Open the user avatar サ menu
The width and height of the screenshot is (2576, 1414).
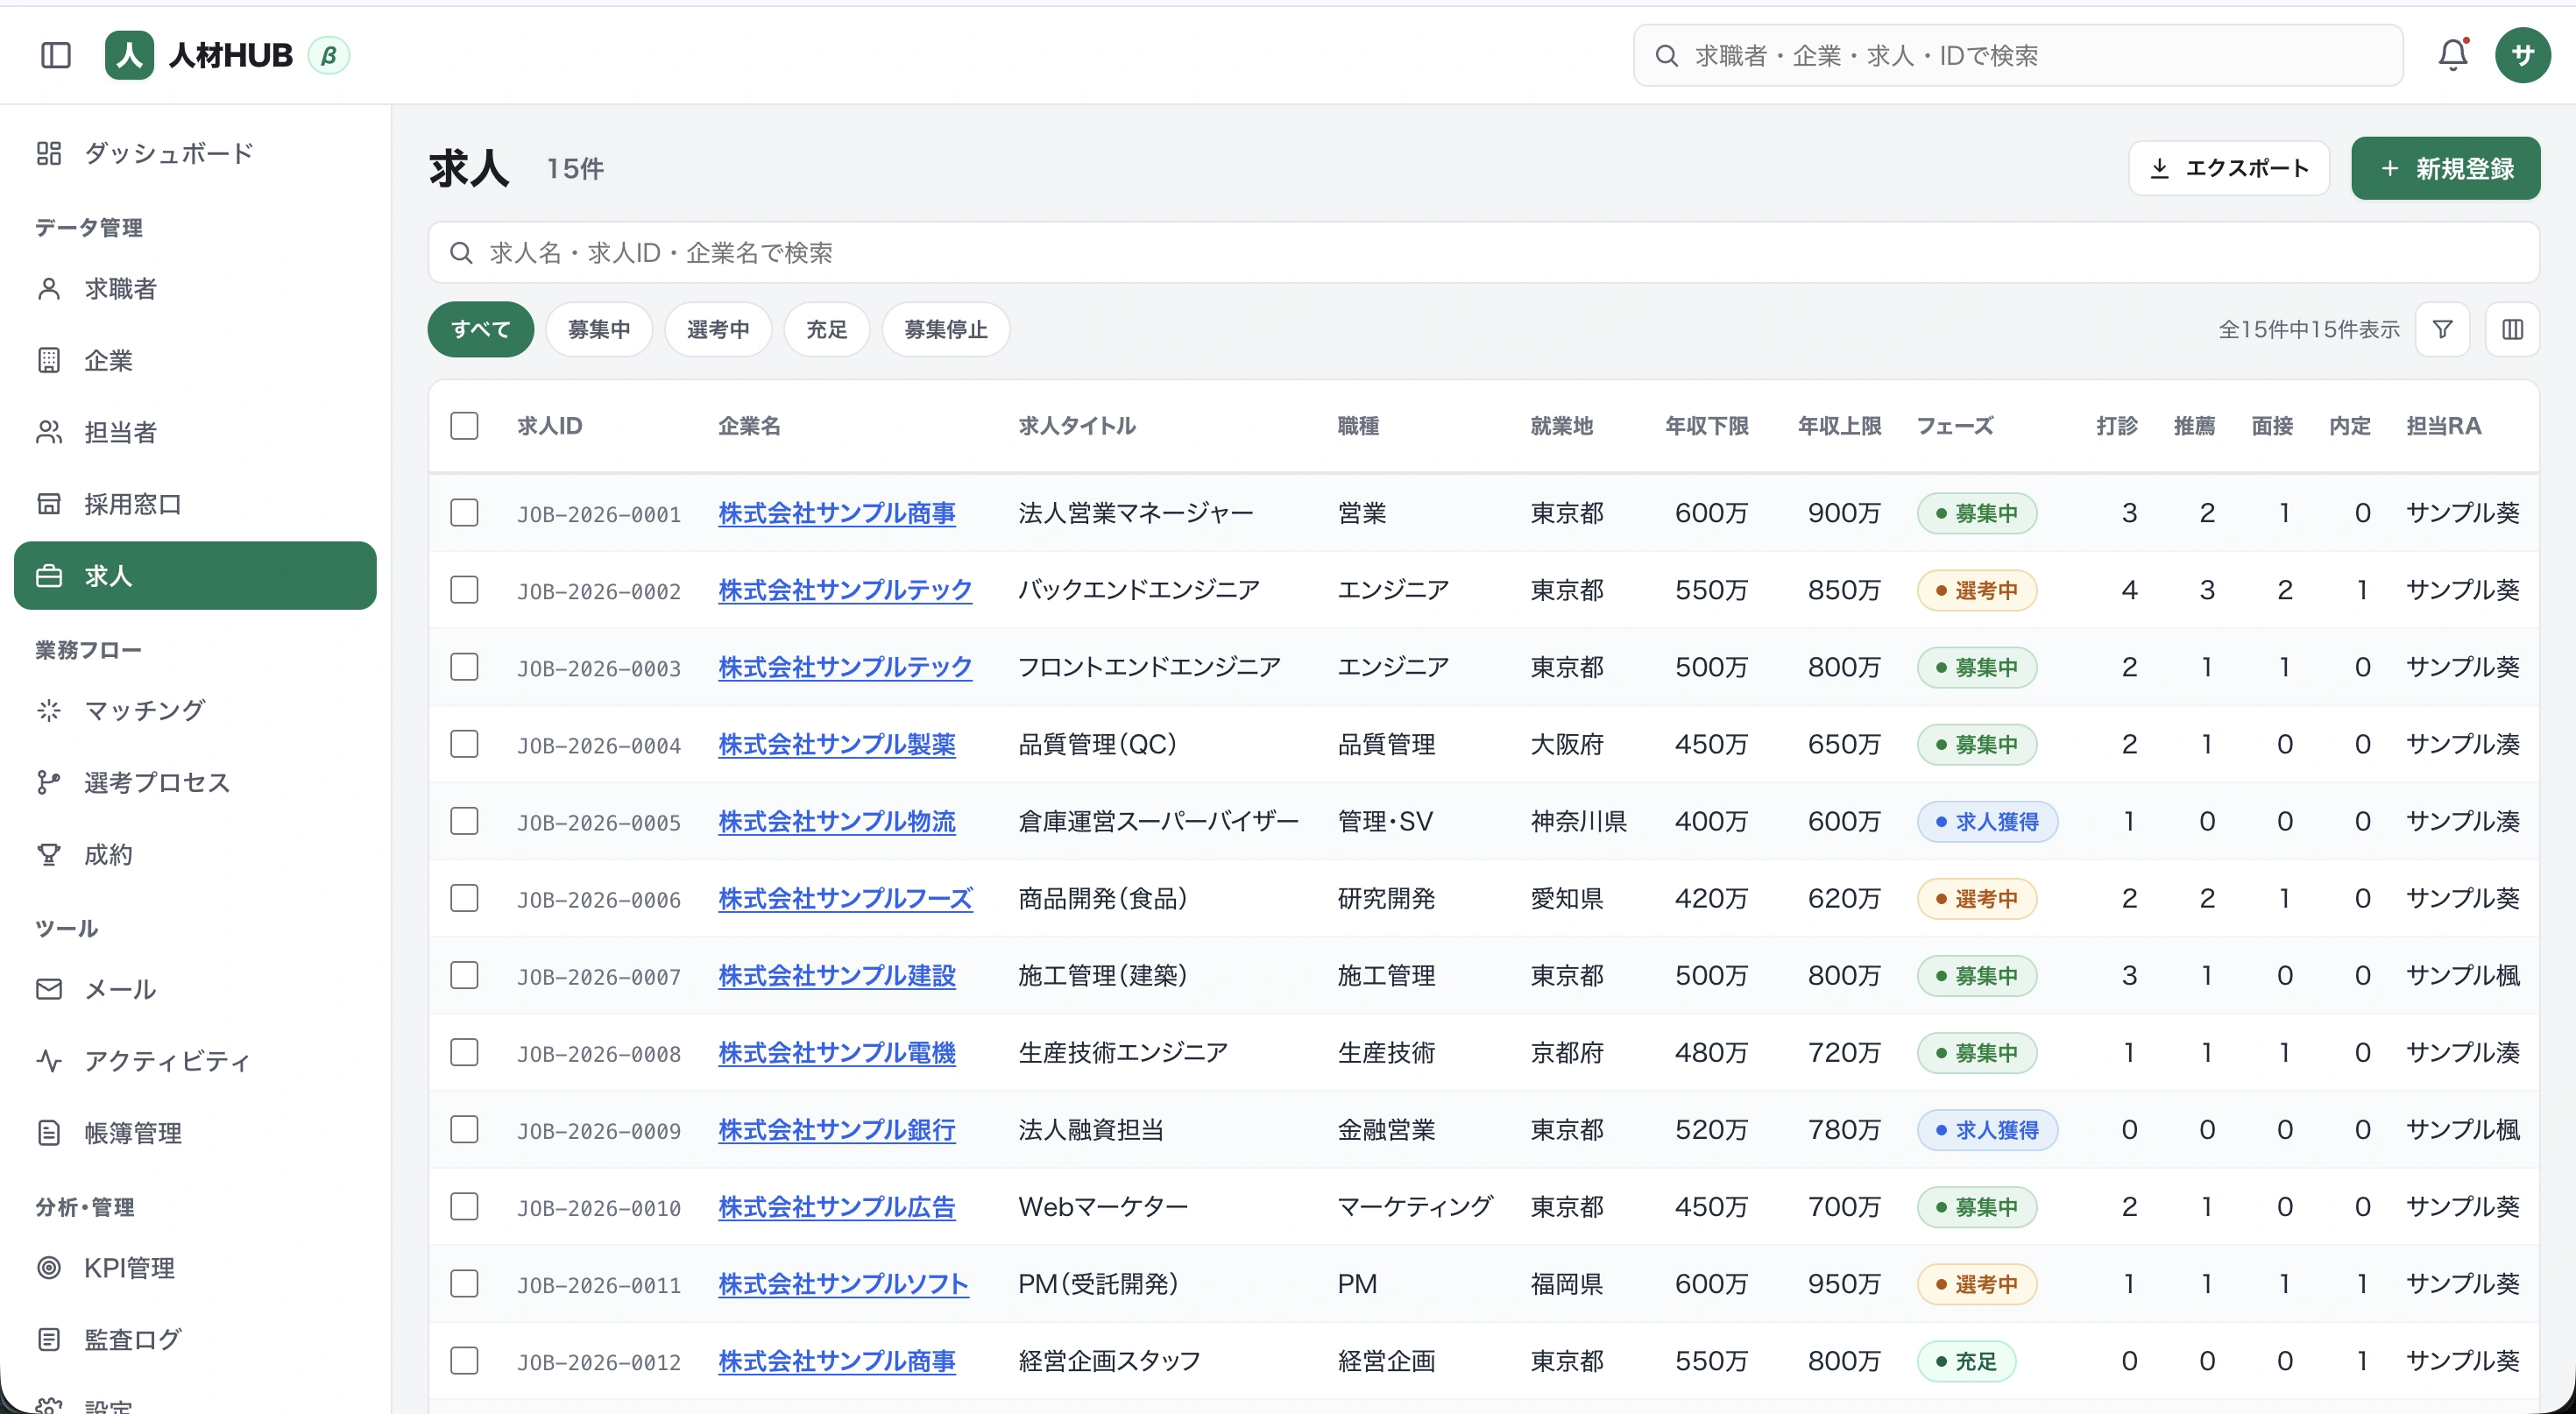[x=2522, y=55]
